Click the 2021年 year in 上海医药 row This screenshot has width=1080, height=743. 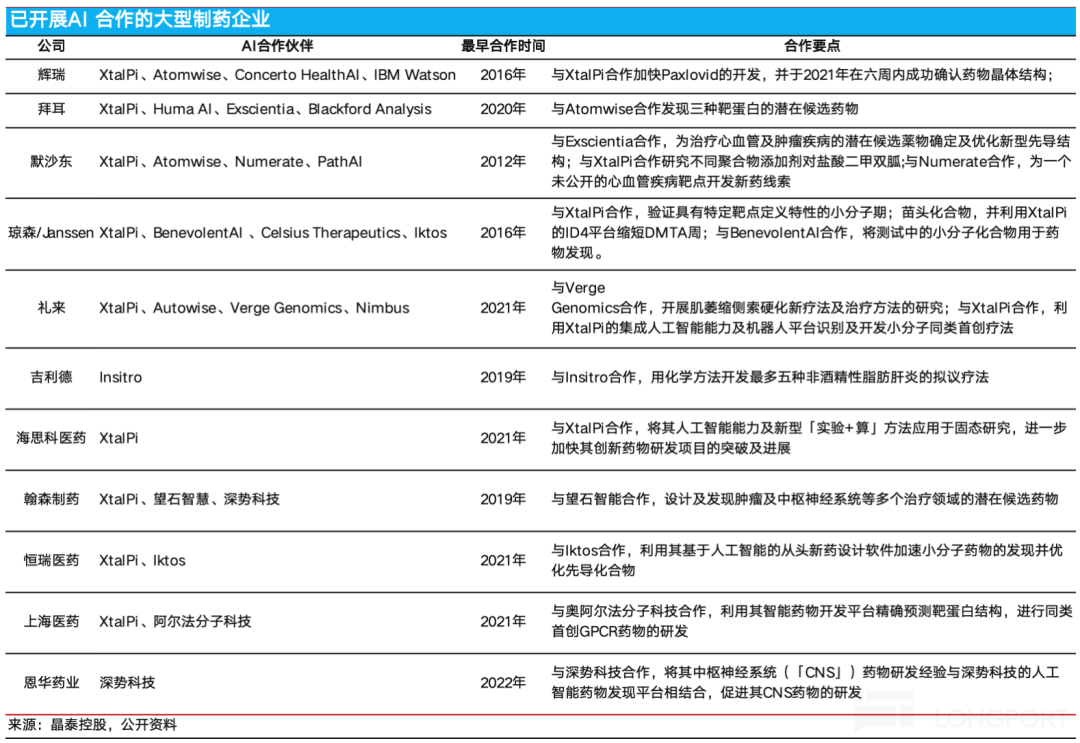503,622
